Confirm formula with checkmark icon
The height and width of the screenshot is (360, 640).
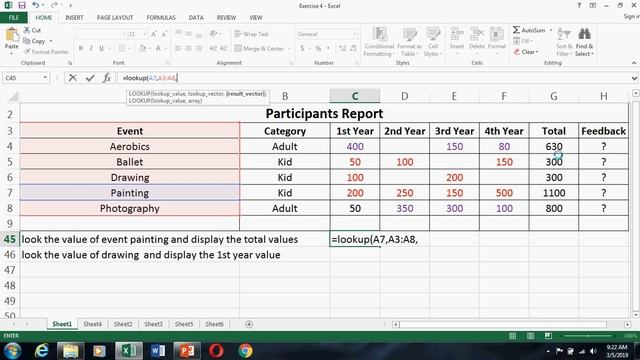coord(90,78)
